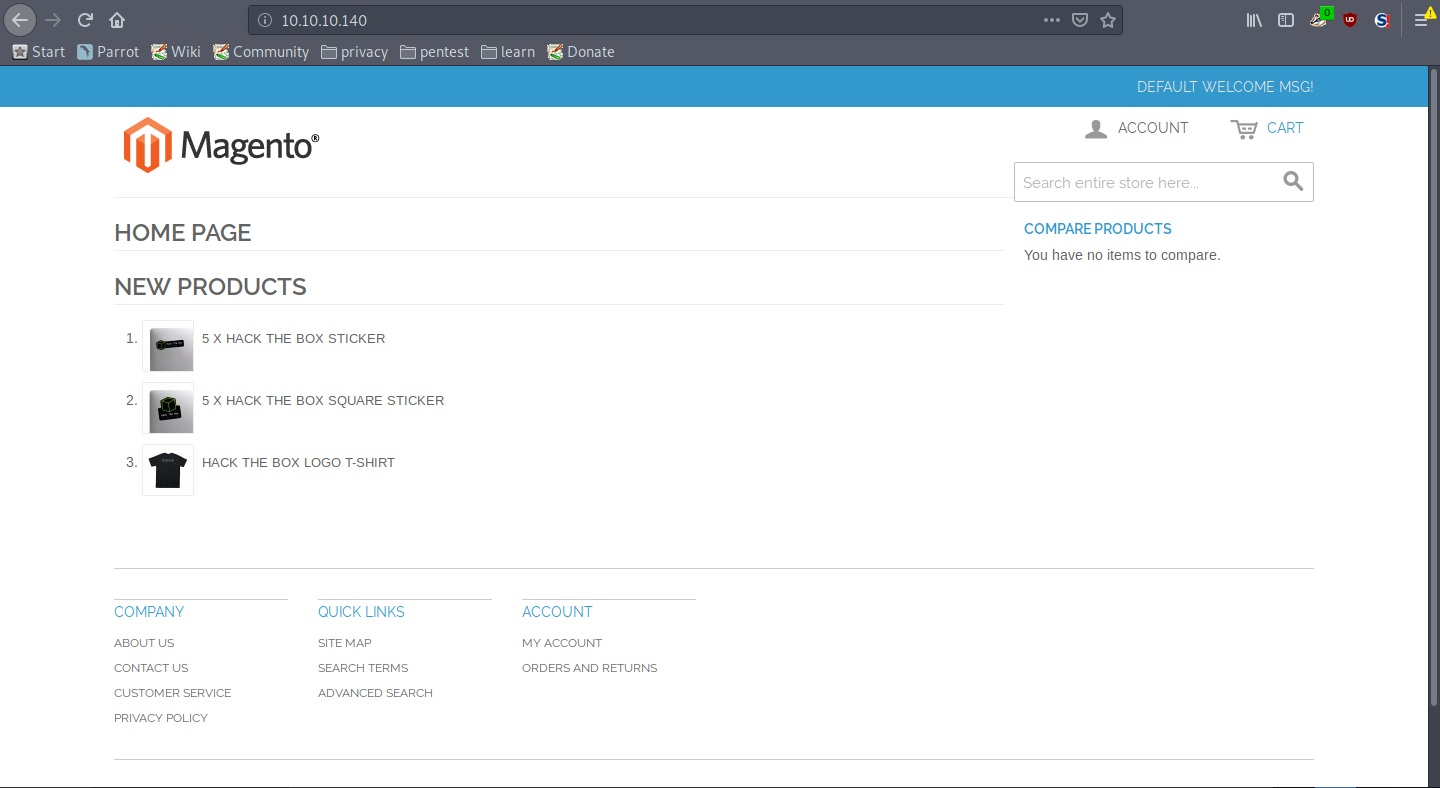This screenshot has width=1440, height=788.
Task: Open the Account person icon
Action: [1096, 128]
